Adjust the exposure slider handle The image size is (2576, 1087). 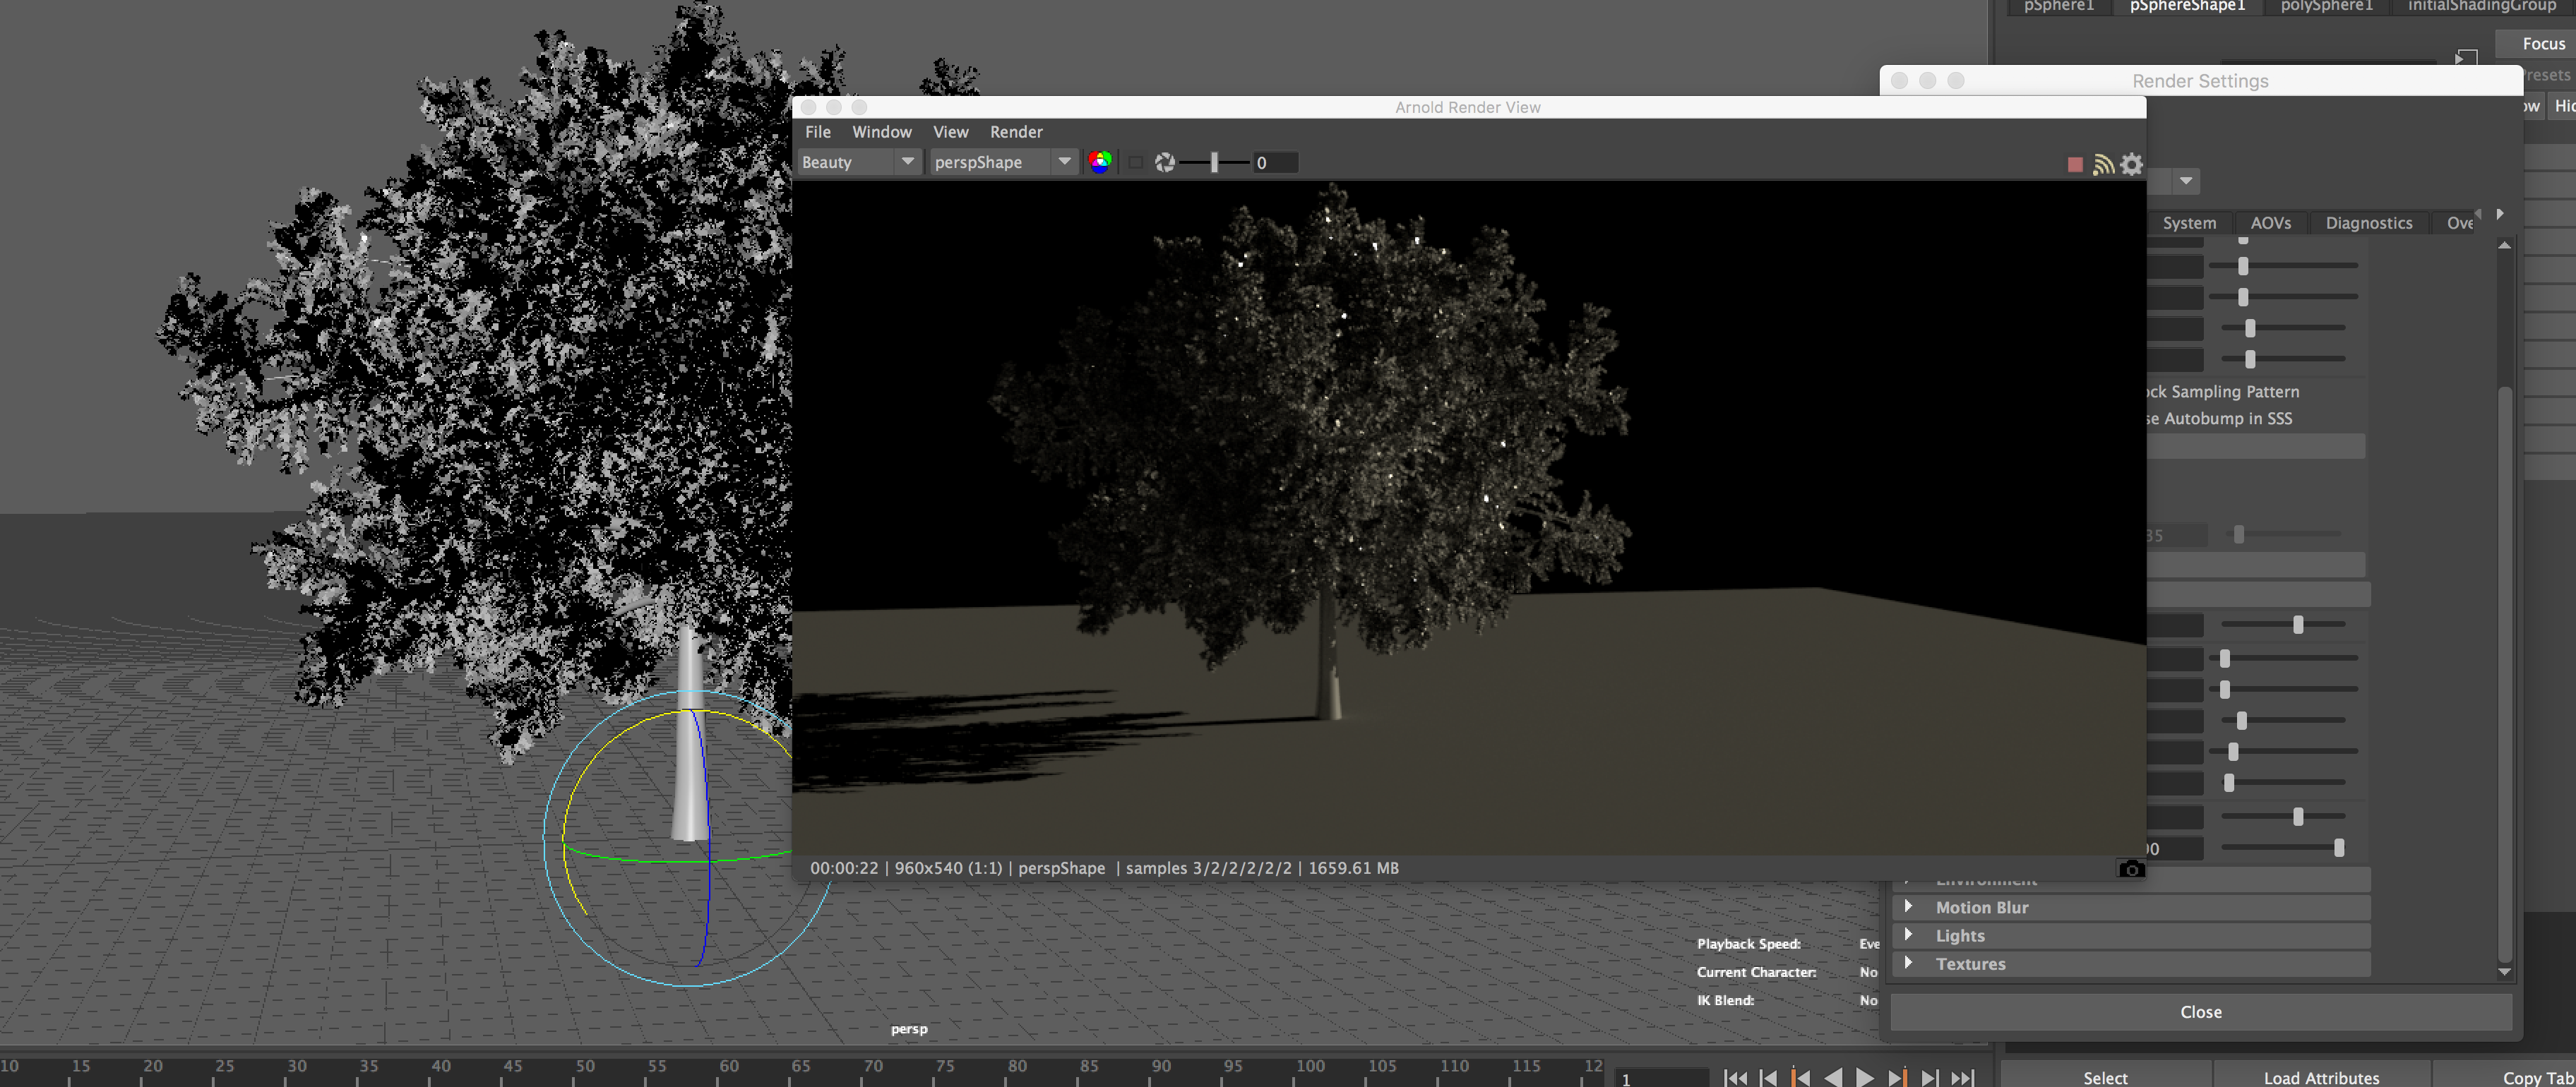click(x=1214, y=162)
